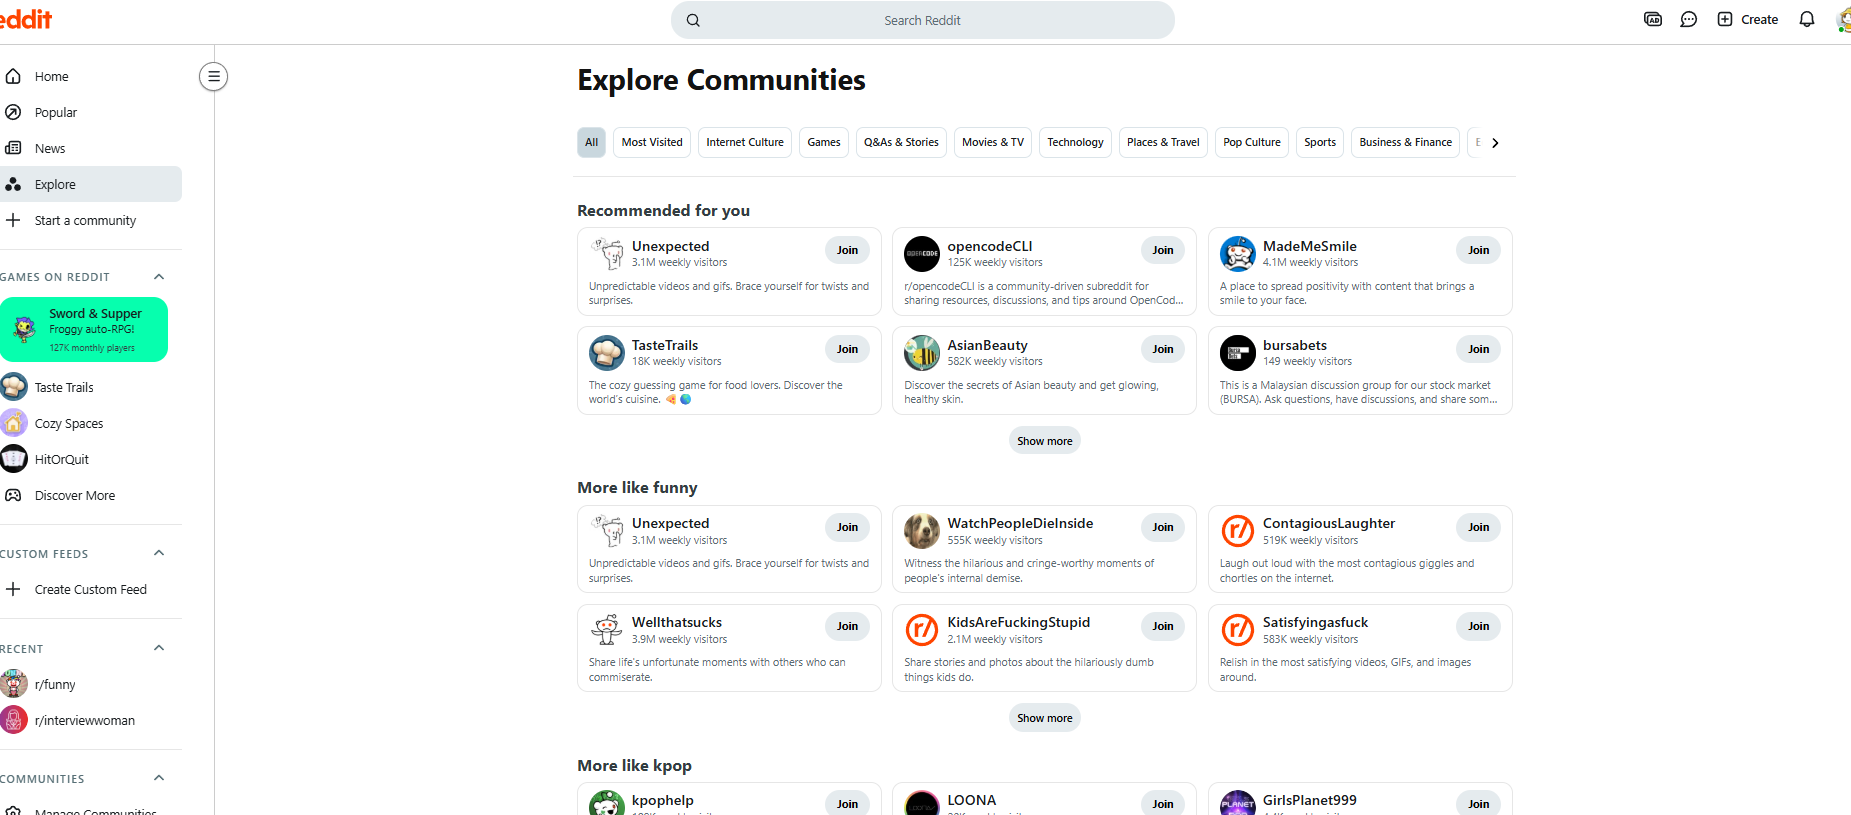Select the Movies & TV tab
This screenshot has height=815, width=1851.
tap(993, 142)
